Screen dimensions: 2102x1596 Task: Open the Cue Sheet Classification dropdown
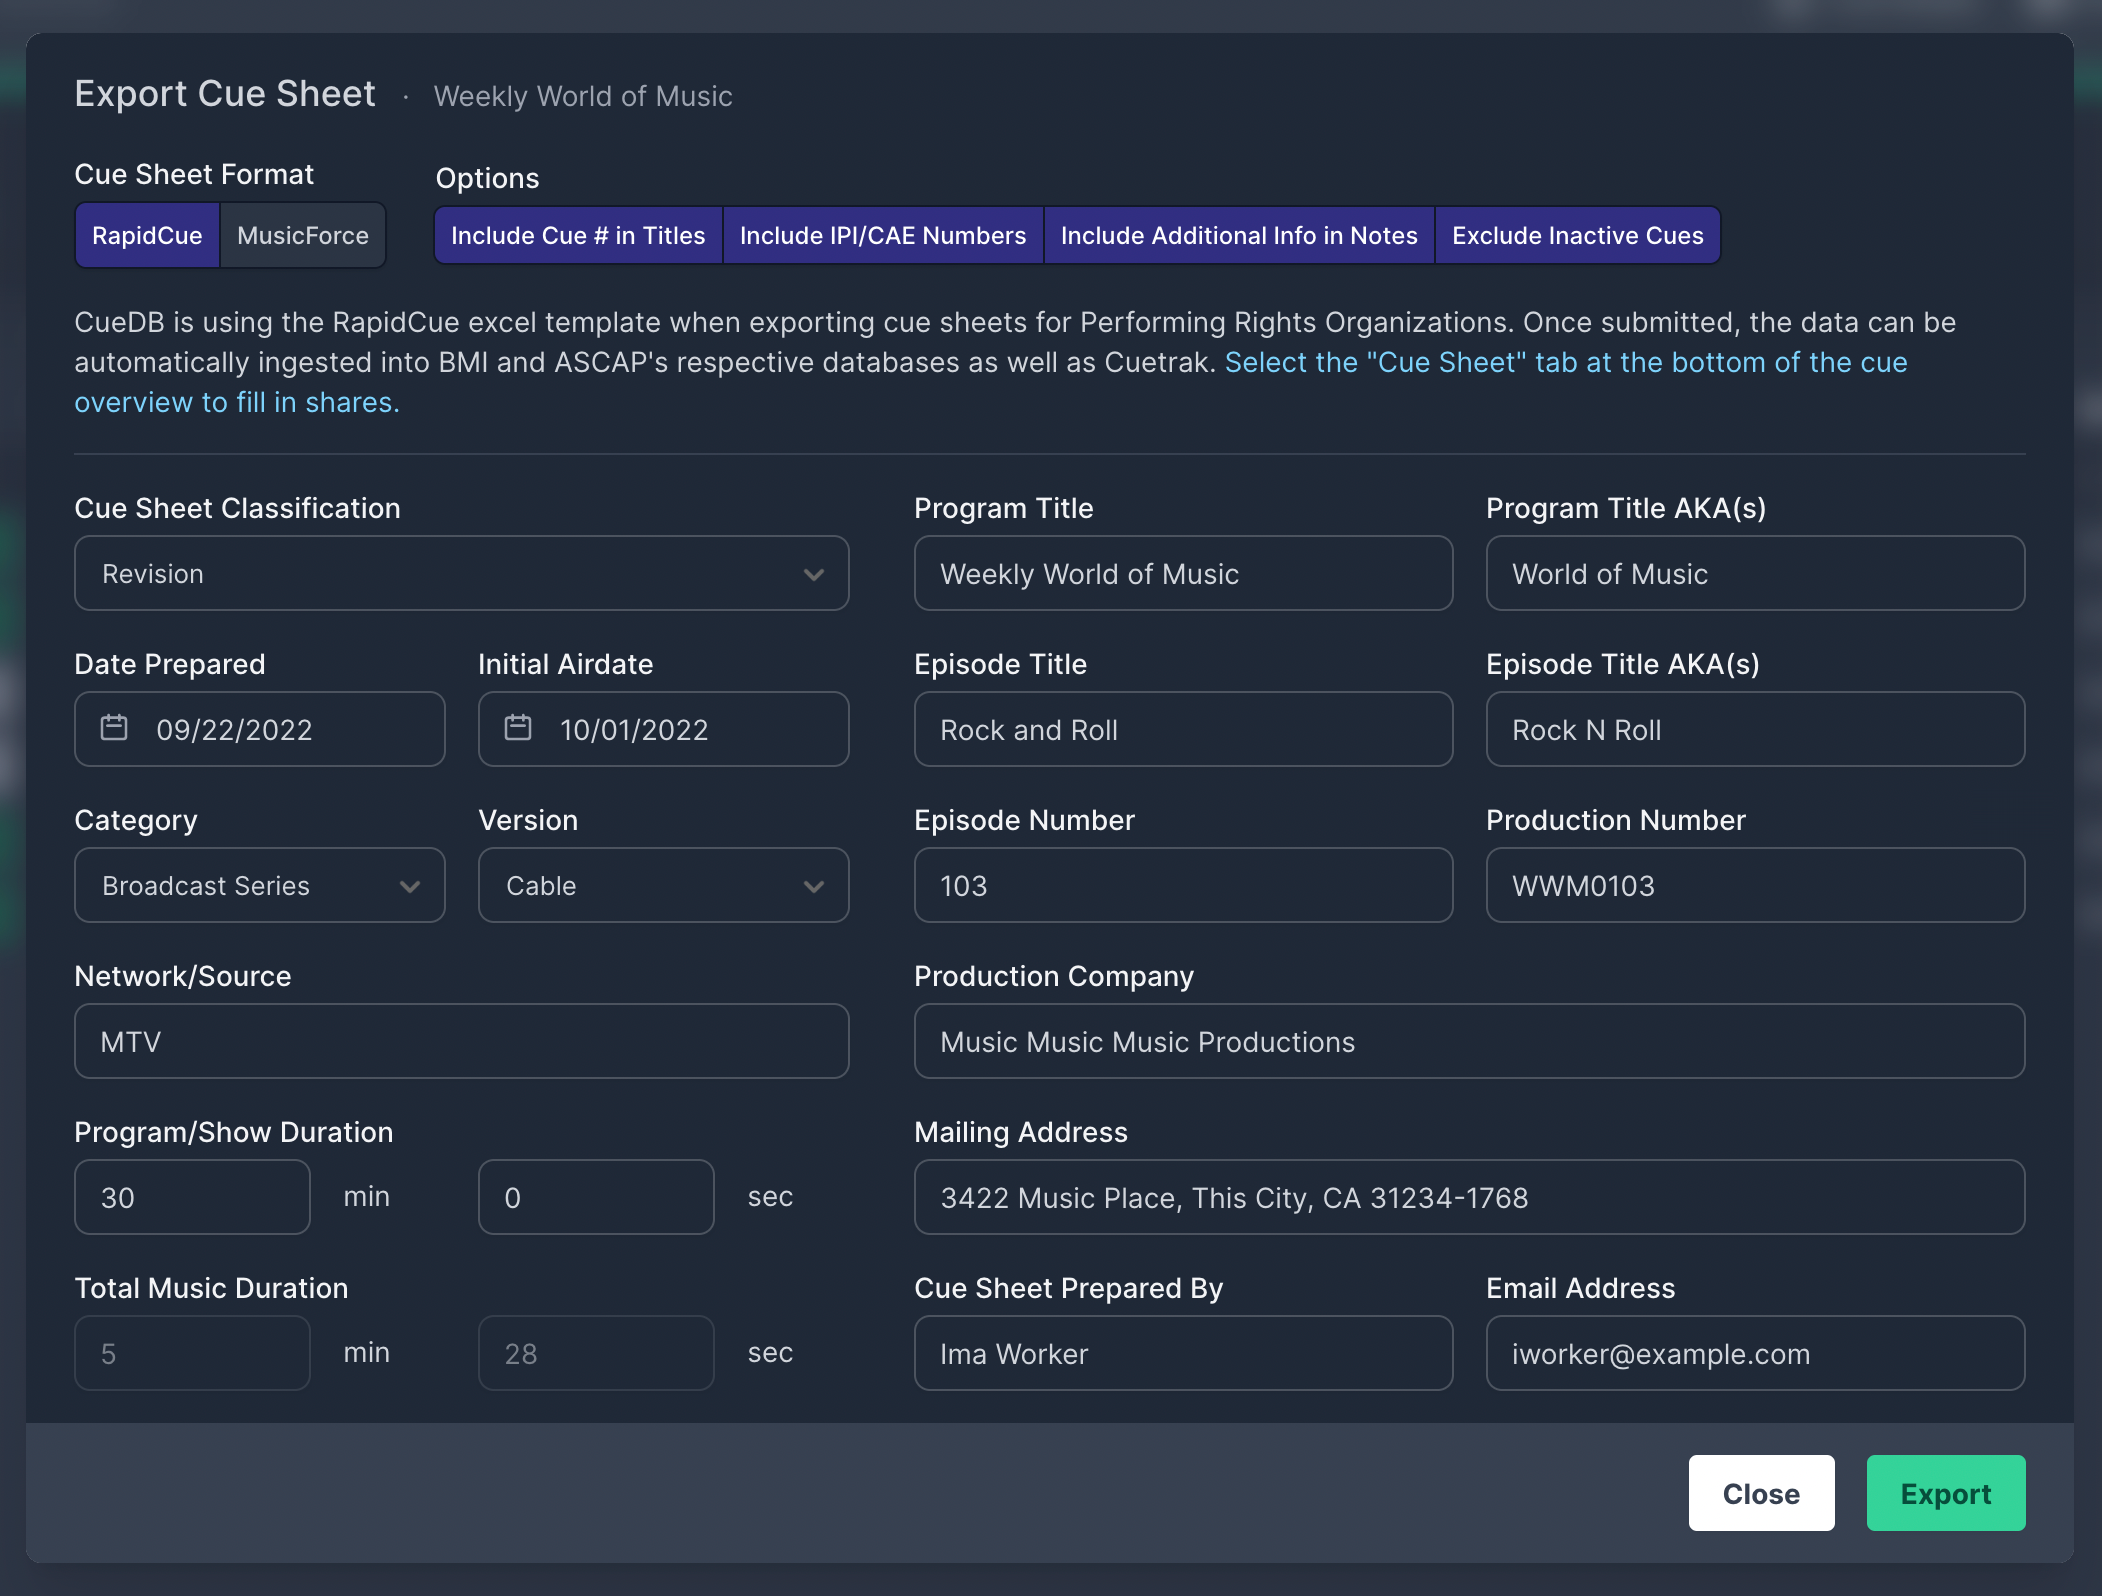pyautogui.click(x=462, y=574)
